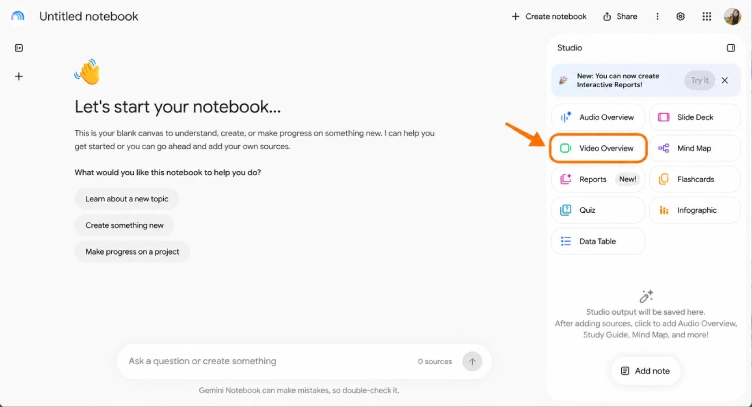Open the Mind Map option
This screenshot has height=407, width=752.
click(x=695, y=148)
